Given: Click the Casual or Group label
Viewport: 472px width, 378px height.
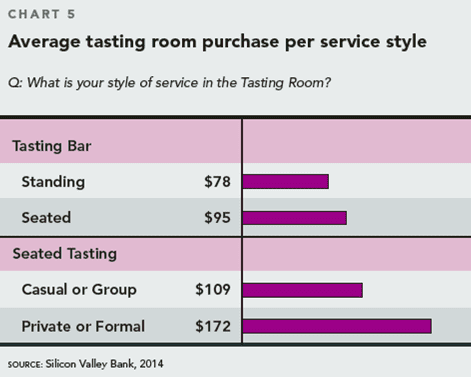Looking at the screenshot, I should tap(79, 289).
